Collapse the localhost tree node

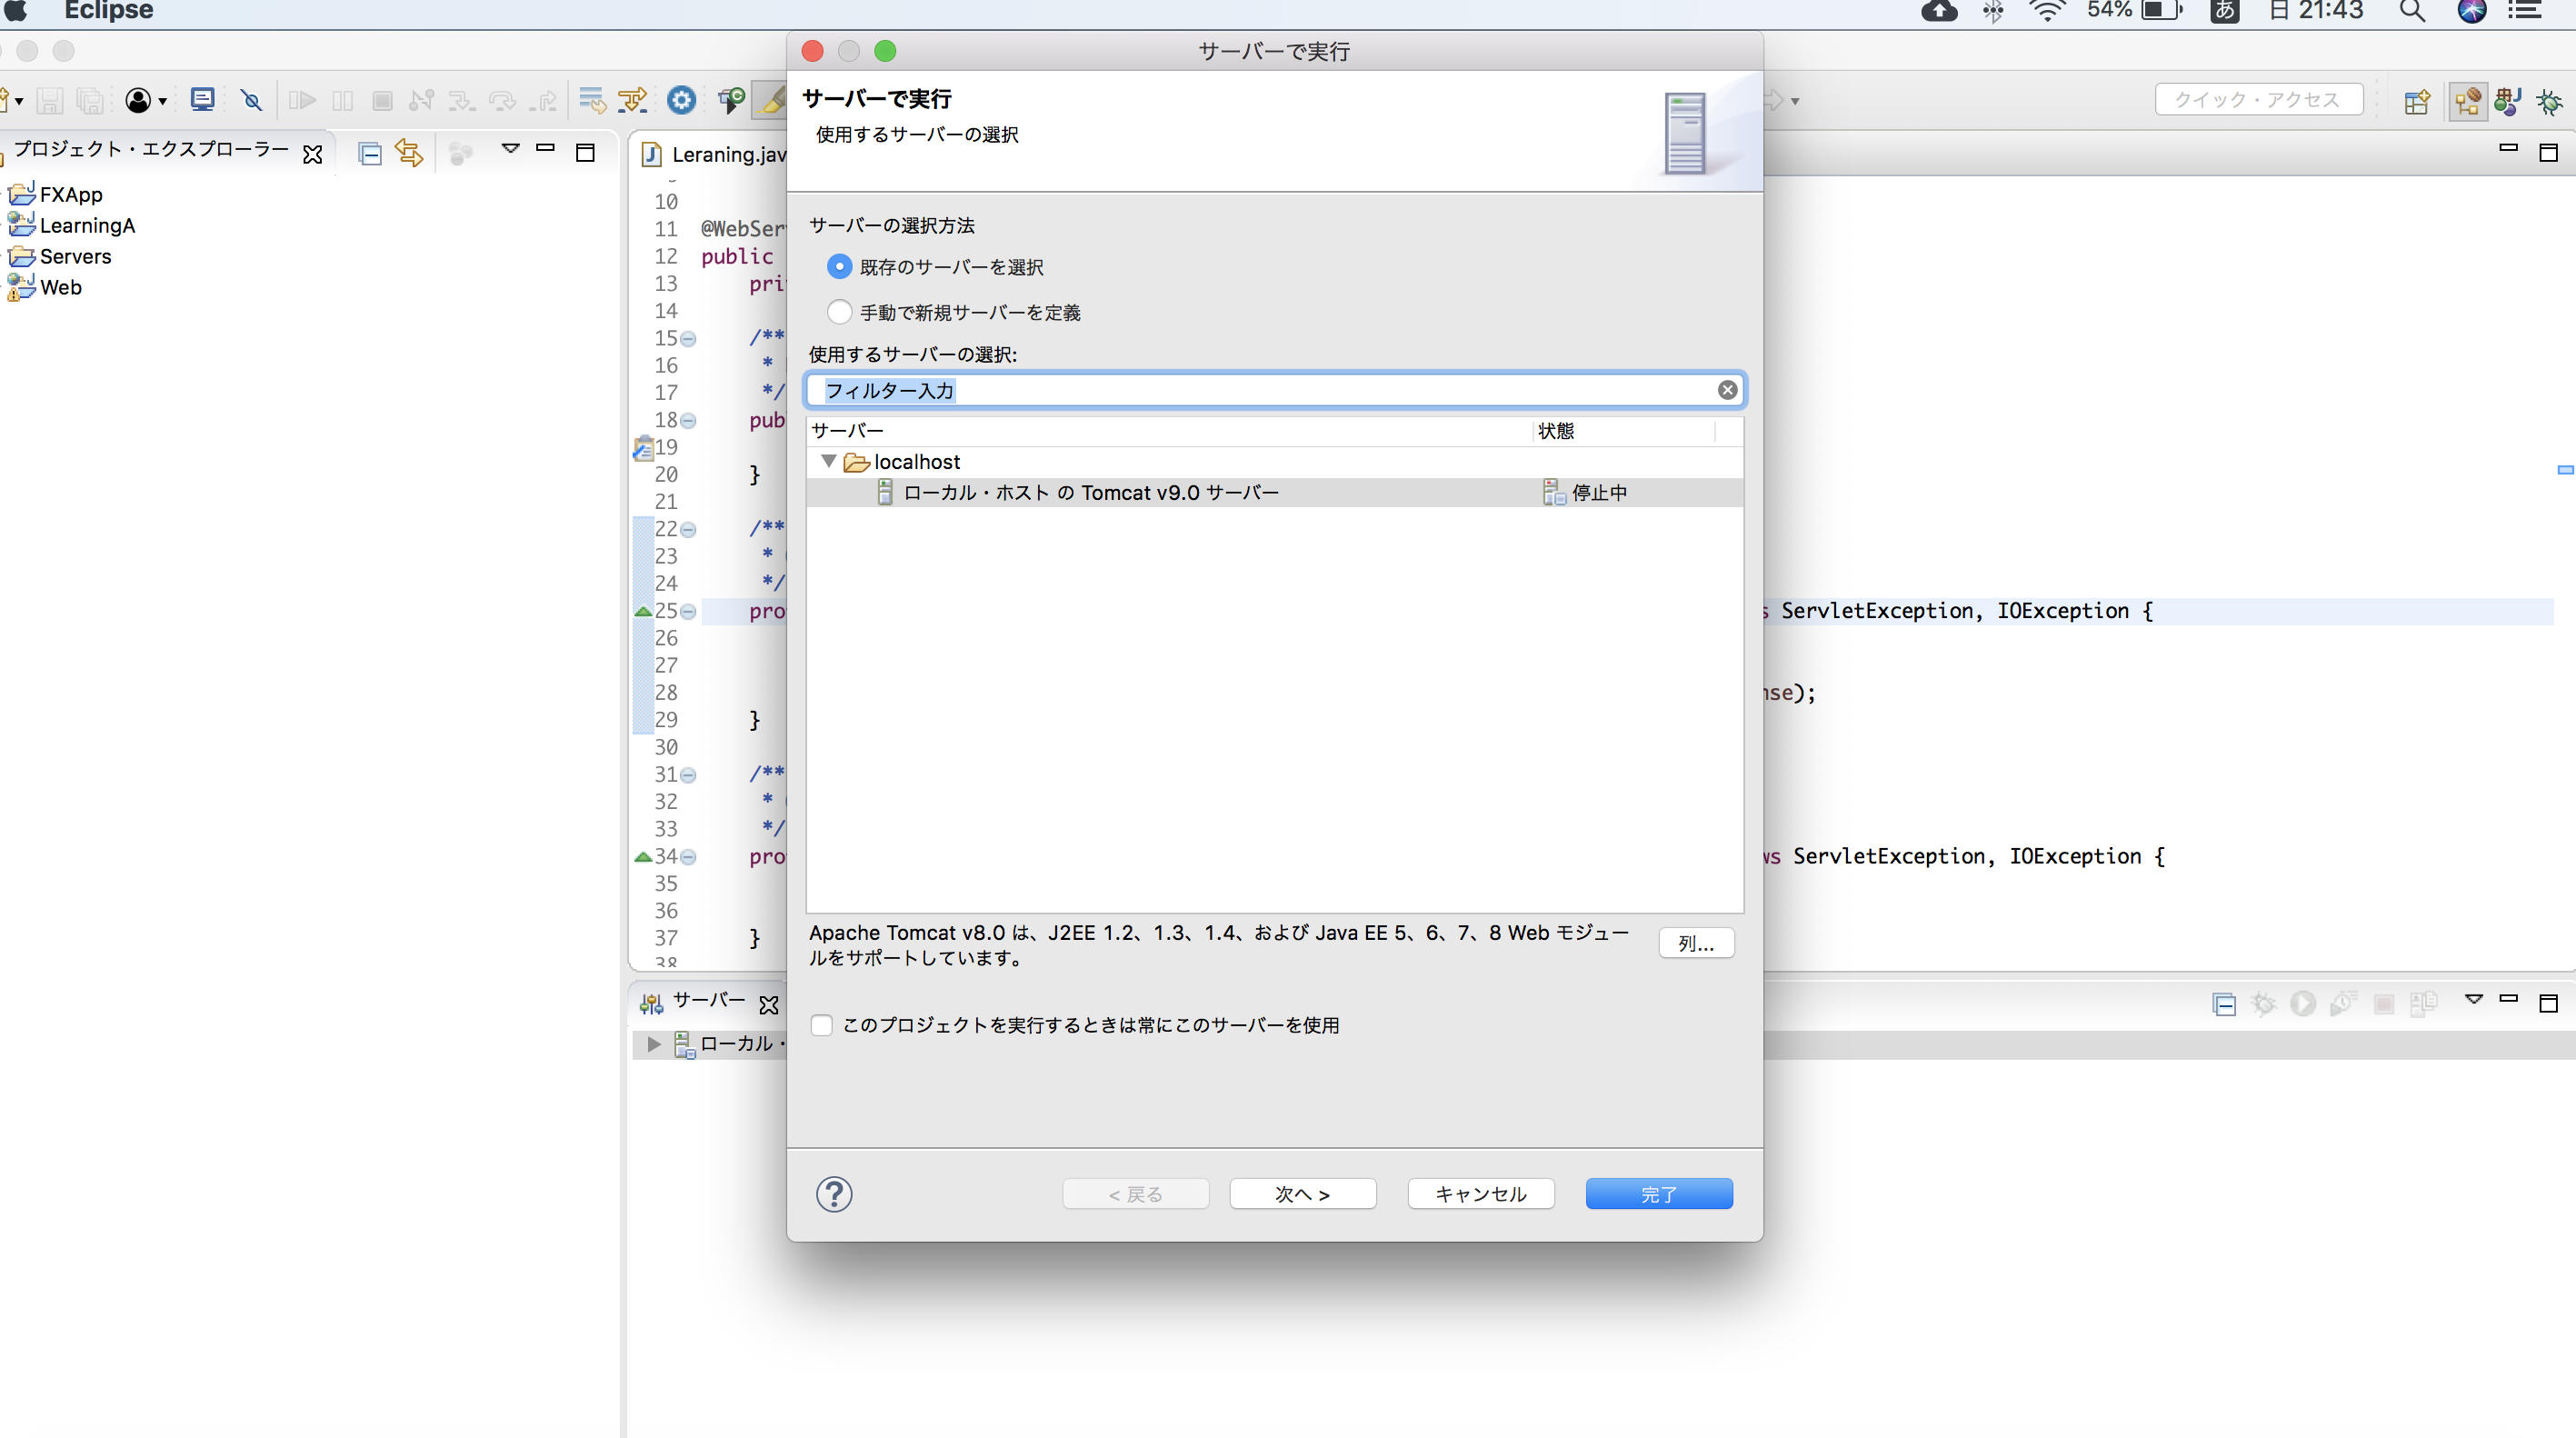click(x=828, y=461)
